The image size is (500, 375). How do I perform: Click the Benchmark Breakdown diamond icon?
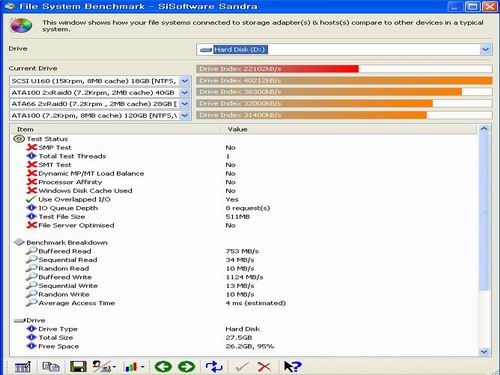tap(19, 242)
